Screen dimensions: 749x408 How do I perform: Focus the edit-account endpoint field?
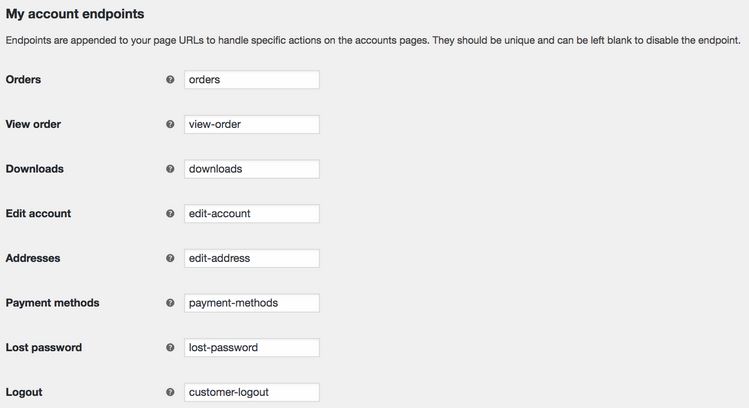click(252, 214)
